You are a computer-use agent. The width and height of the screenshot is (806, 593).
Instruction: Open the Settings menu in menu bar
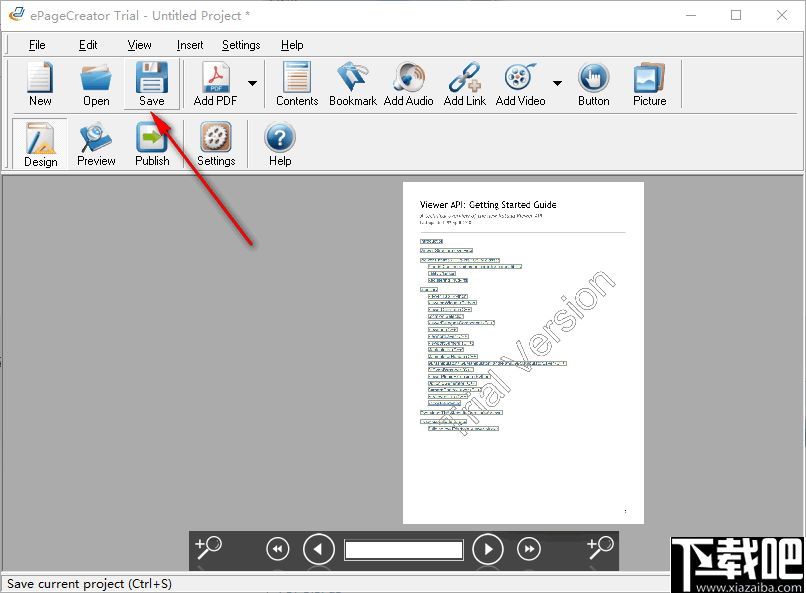[241, 45]
